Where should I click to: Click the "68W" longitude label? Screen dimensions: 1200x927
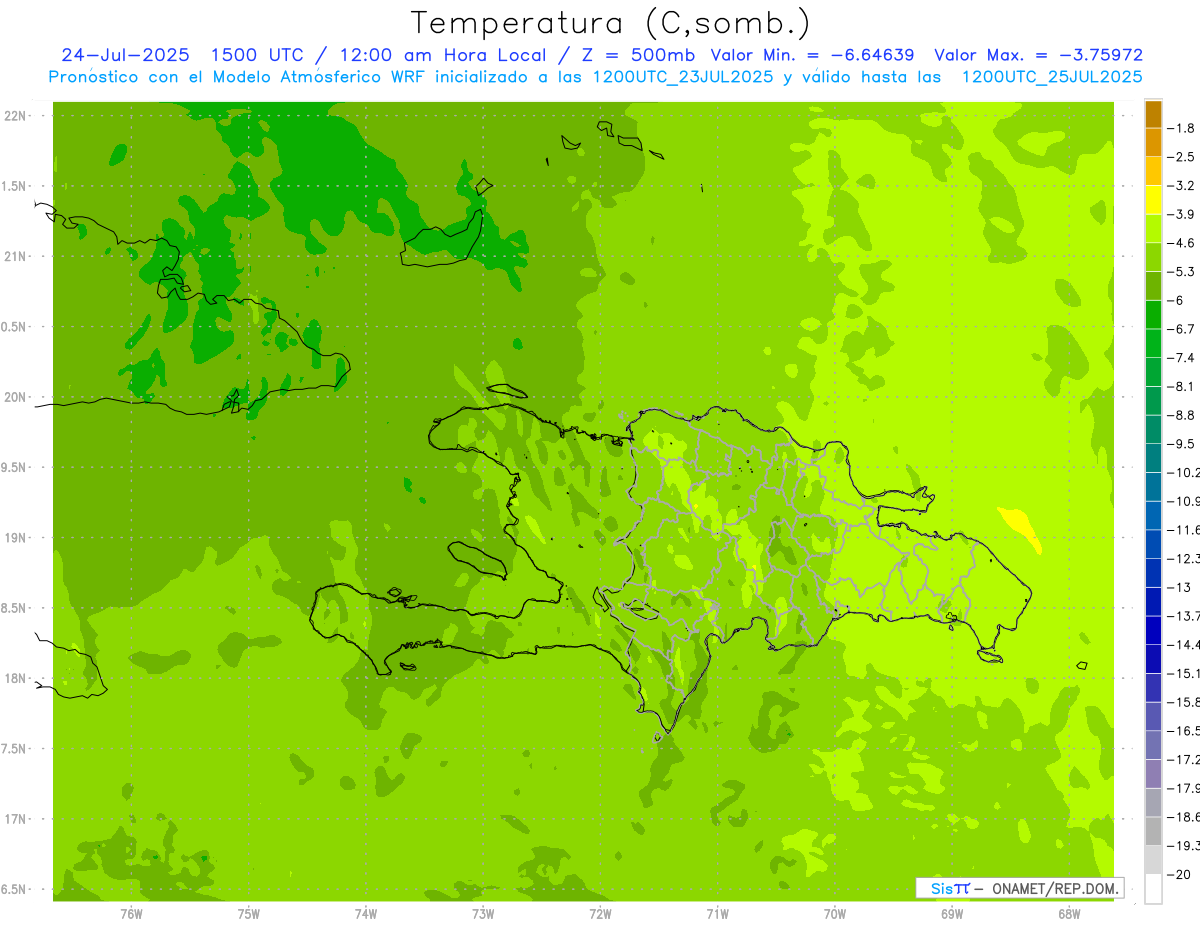[1069, 913]
